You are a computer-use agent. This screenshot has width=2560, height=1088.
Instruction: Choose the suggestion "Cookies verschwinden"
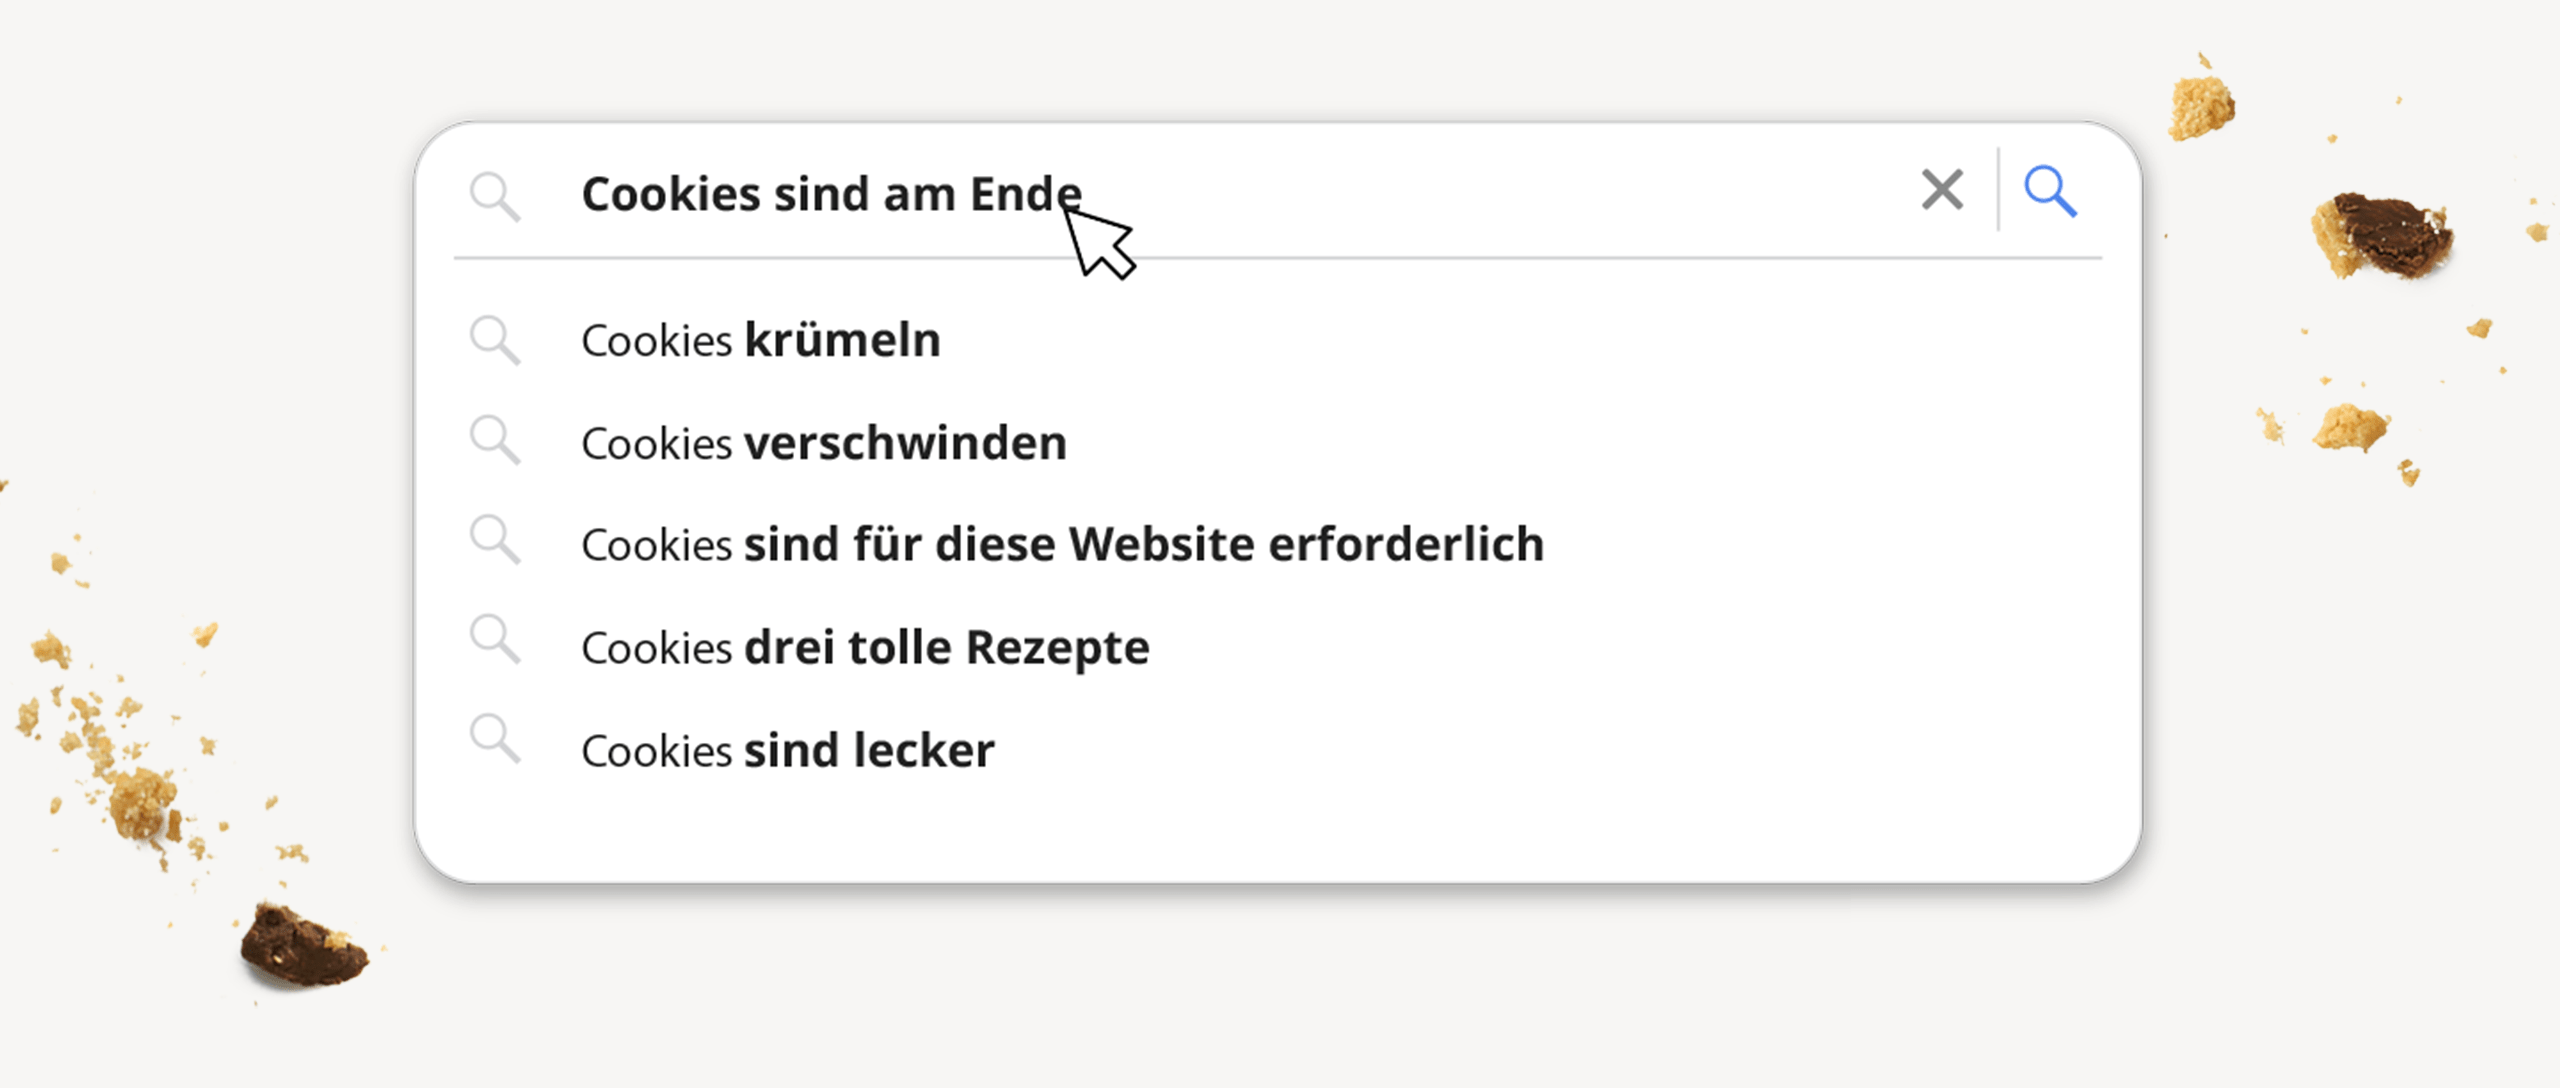pyautogui.click(x=823, y=443)
